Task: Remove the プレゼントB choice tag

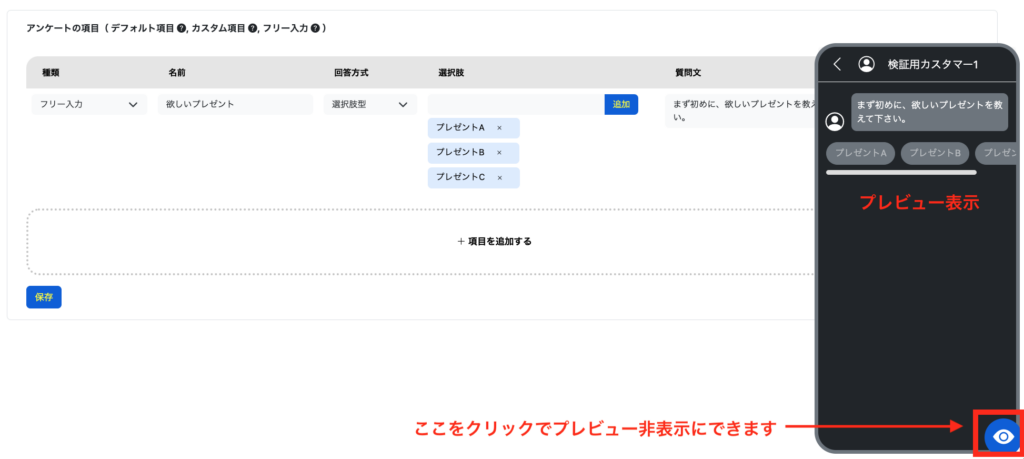Action: click(x=499, y=153)
